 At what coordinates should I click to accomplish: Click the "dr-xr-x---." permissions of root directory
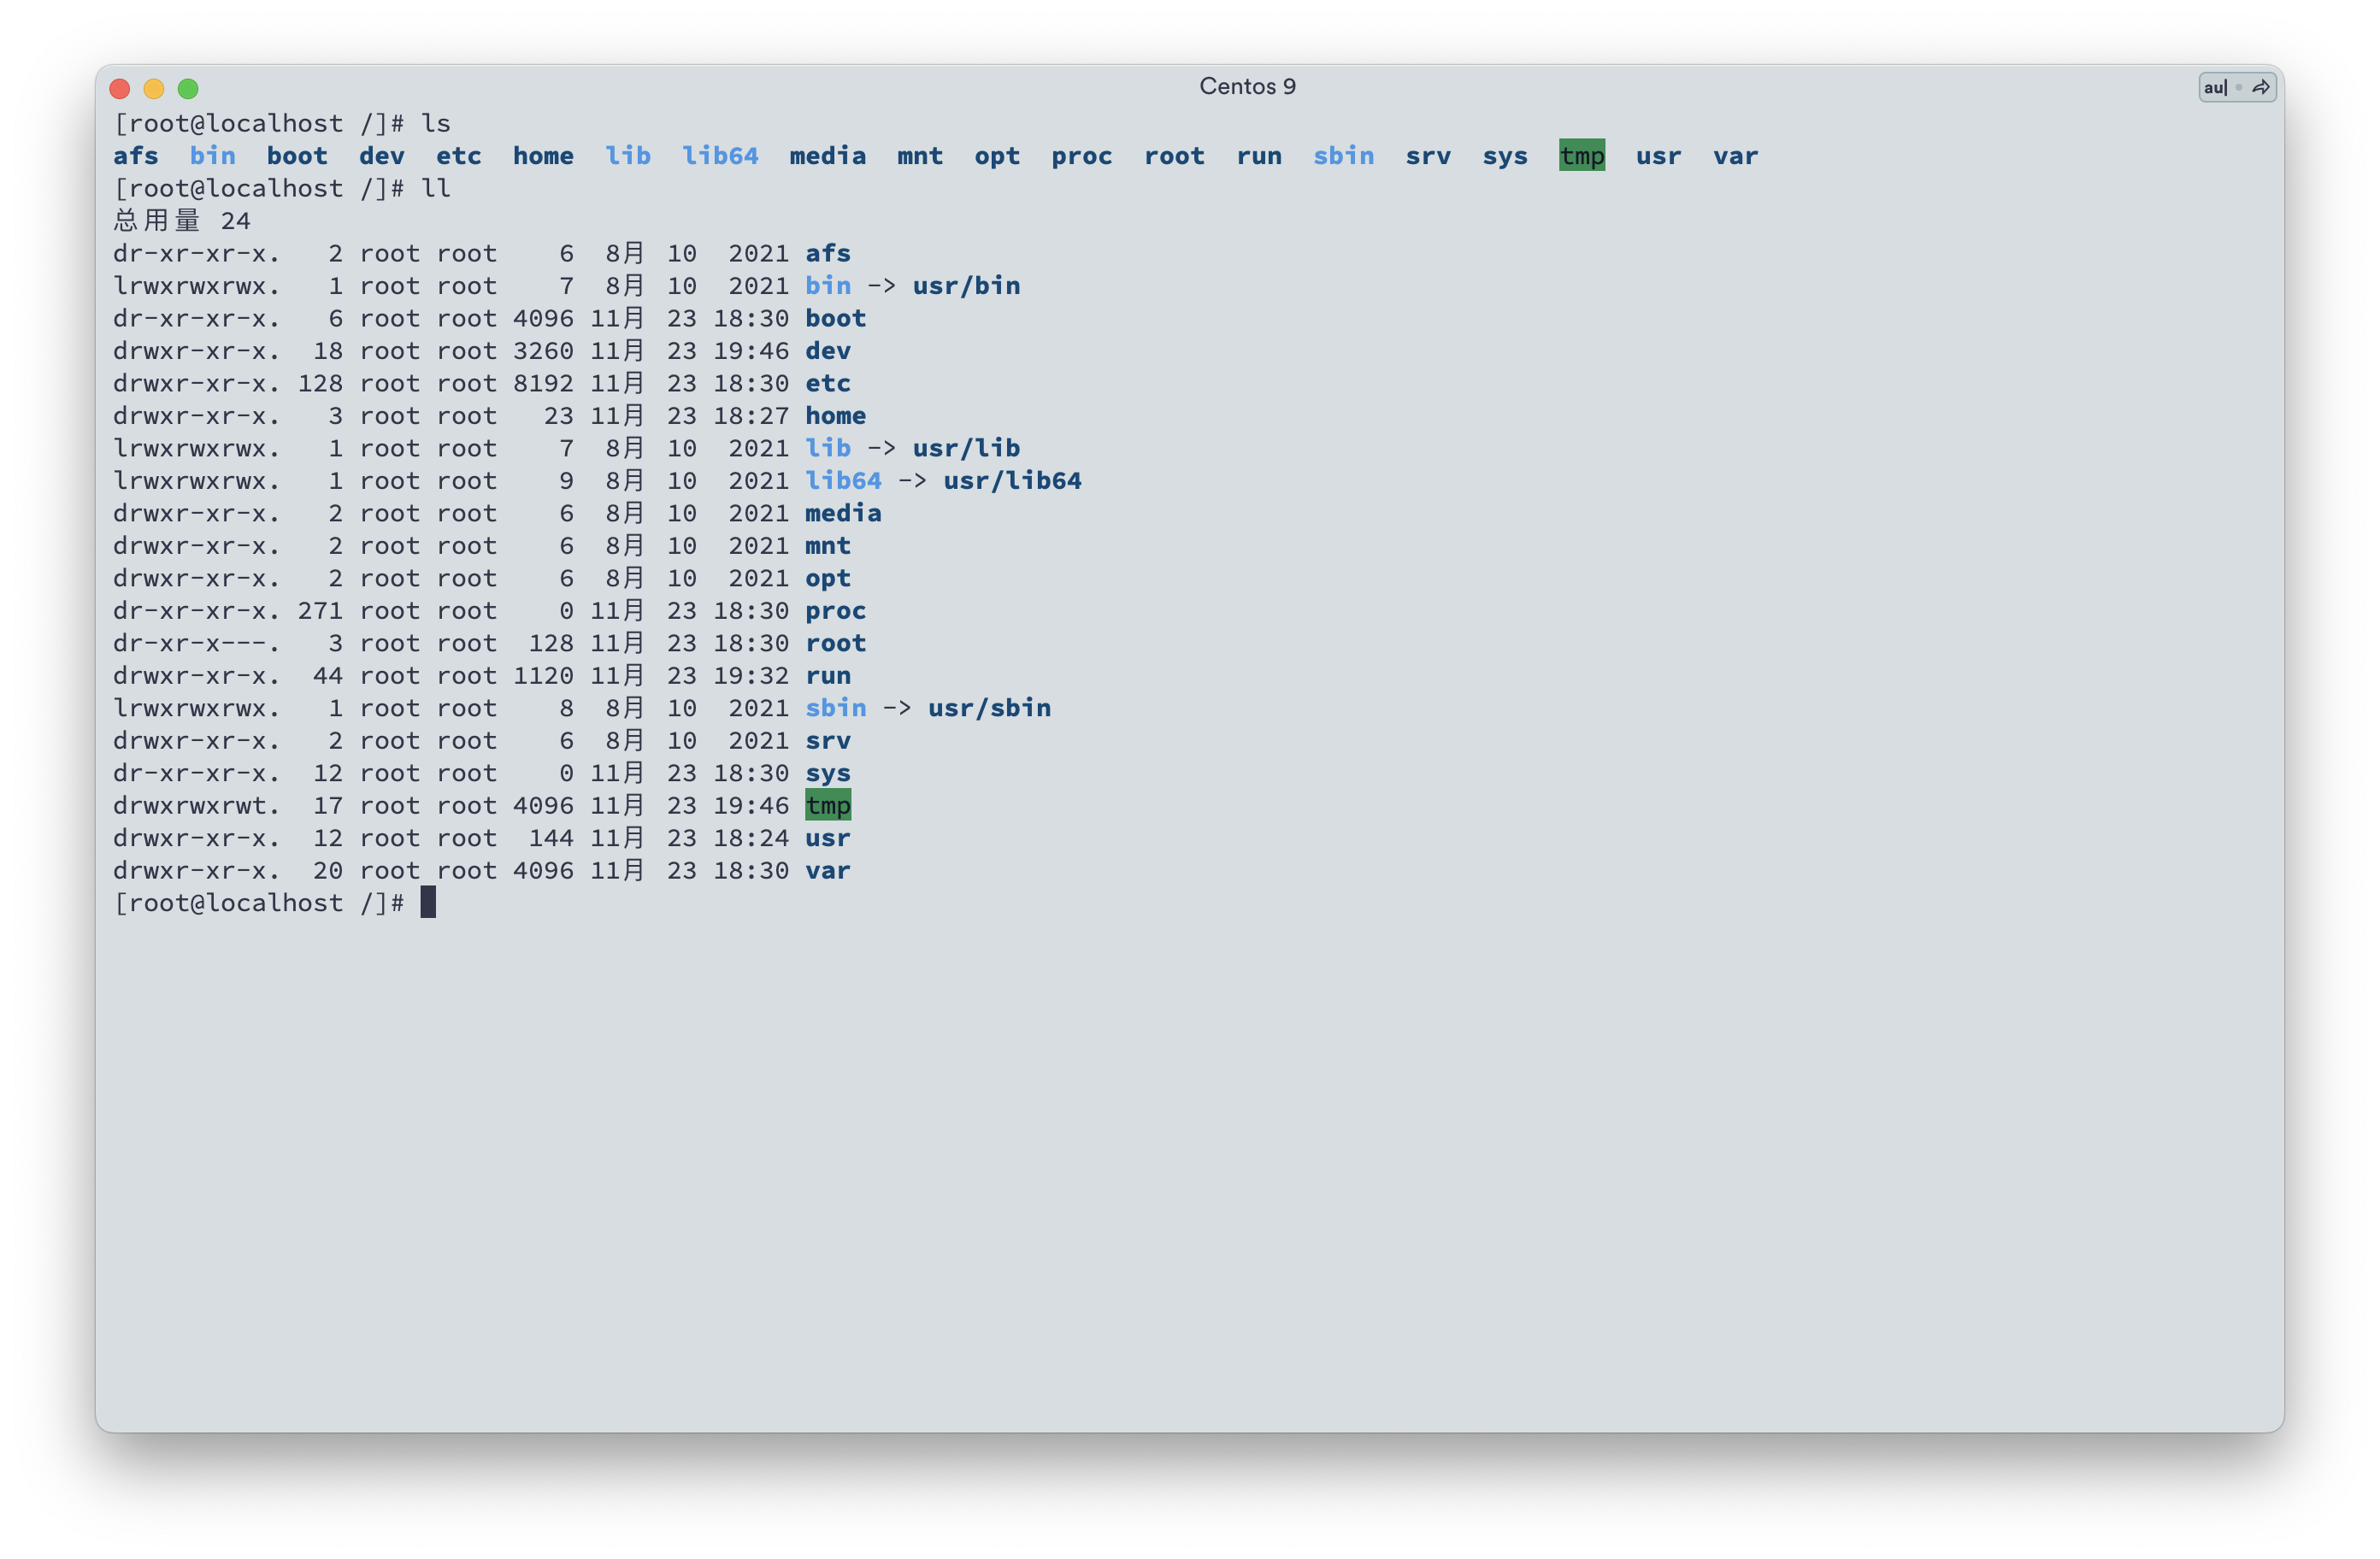tap(197, 643)
